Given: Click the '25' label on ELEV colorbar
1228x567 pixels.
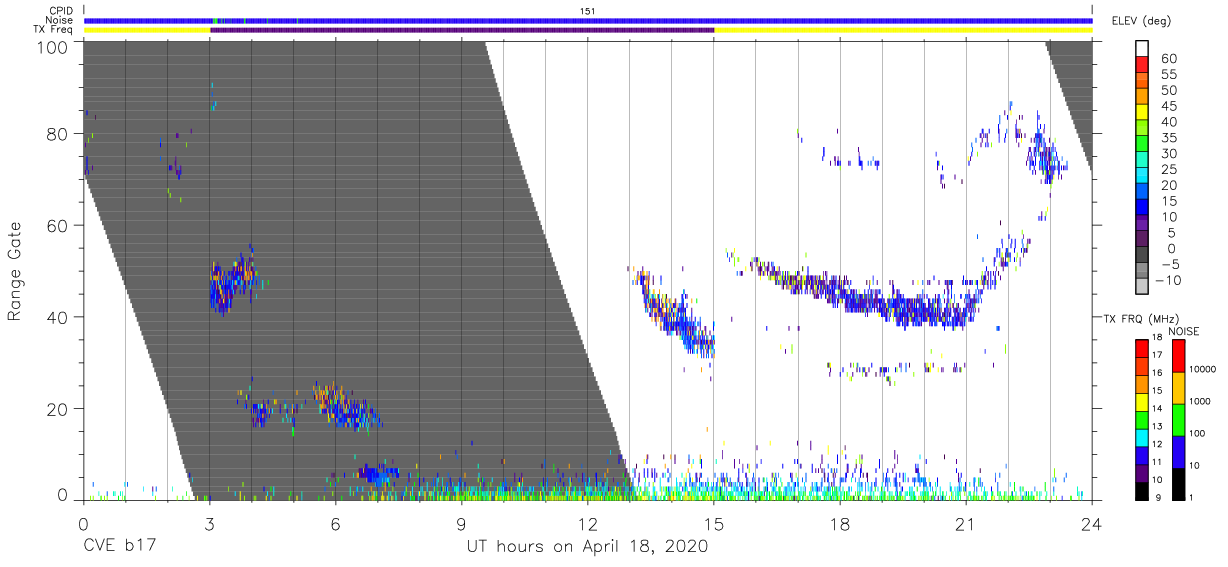Looking at the screenshot, I should click(1168, 169).
